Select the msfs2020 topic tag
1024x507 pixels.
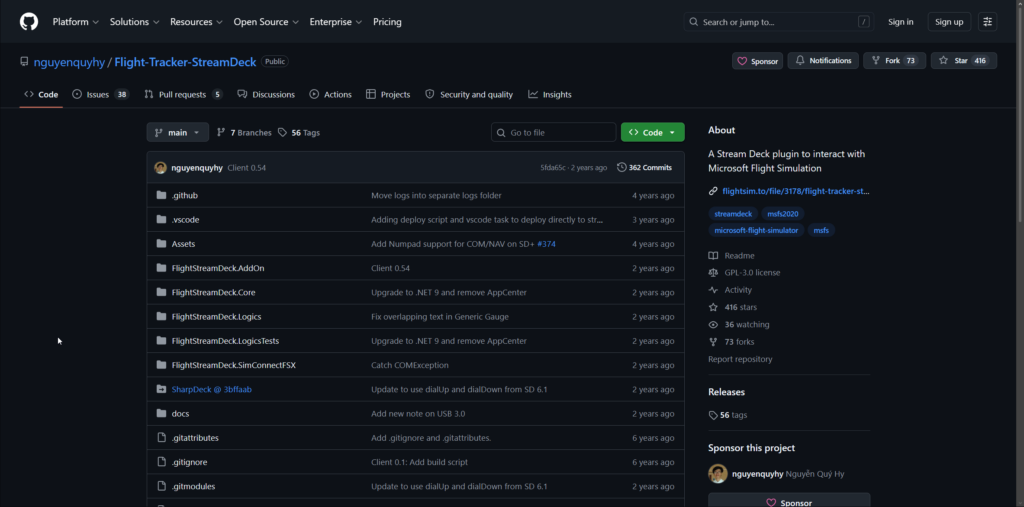point(784,214)
